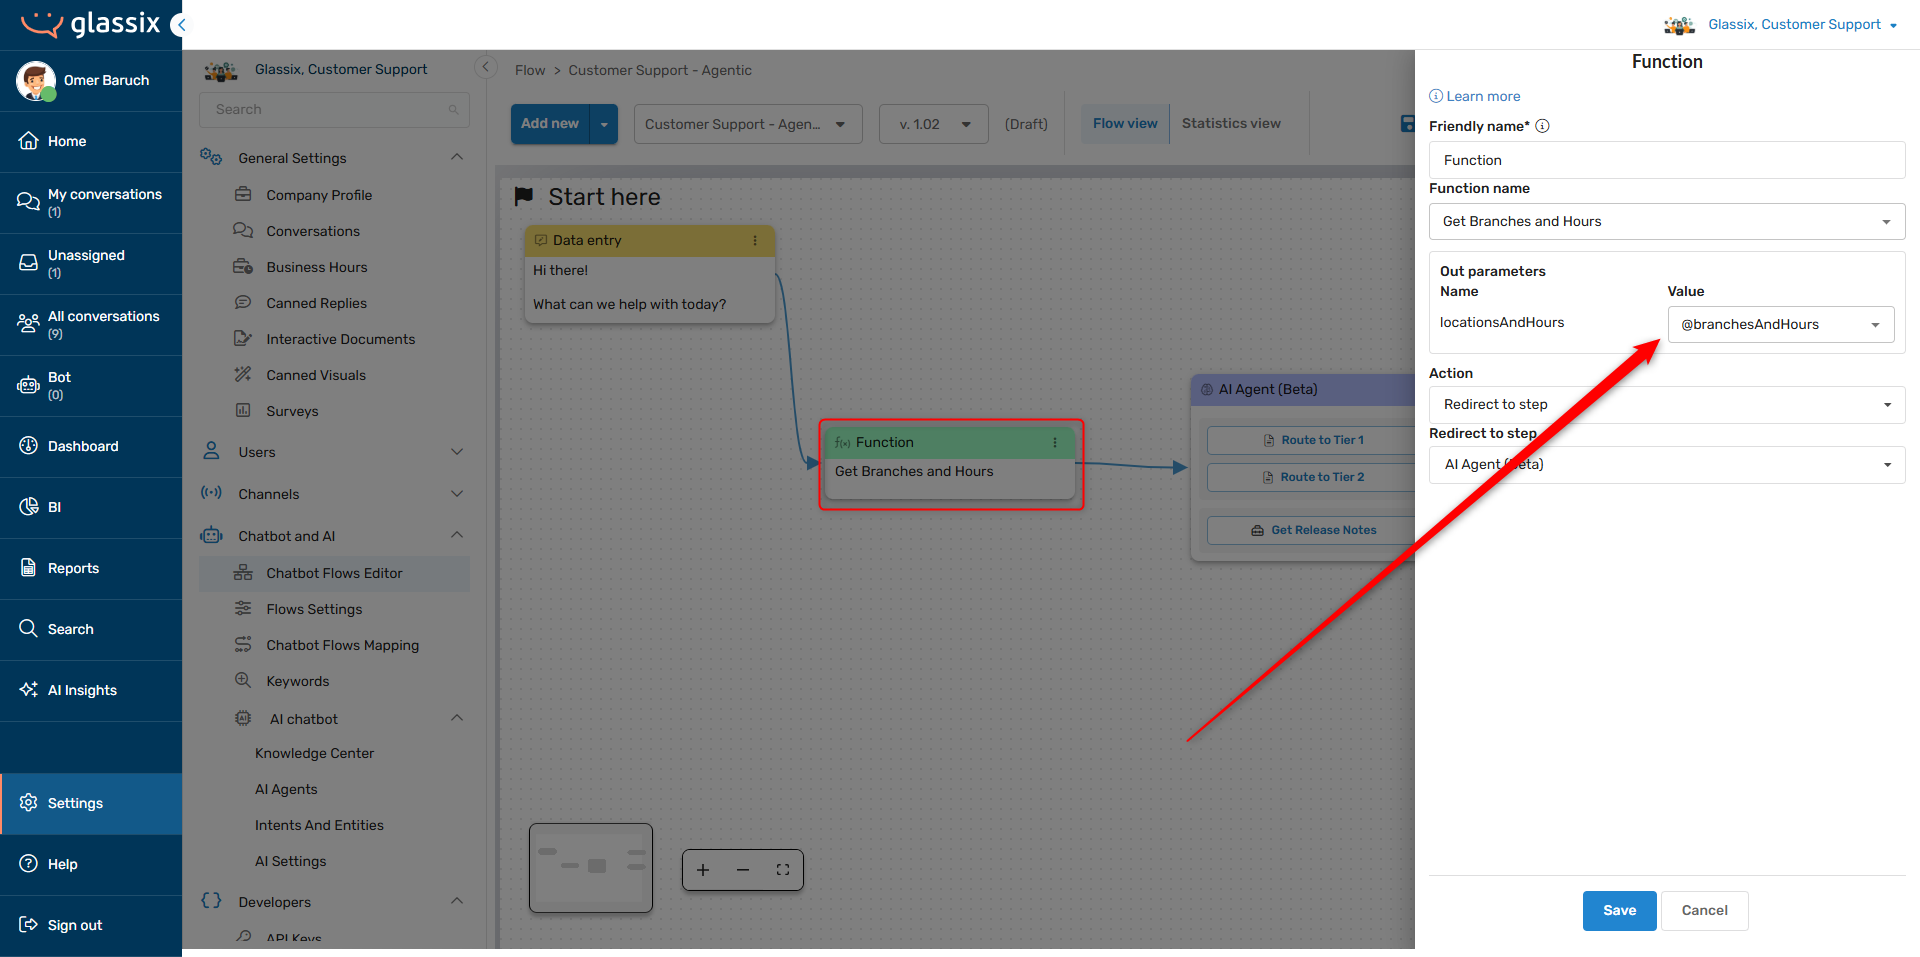Image resolution: width=1920 pixels, height=957 pixels.
Task: Click the Help question mark icon
Action: pos(28,864)
